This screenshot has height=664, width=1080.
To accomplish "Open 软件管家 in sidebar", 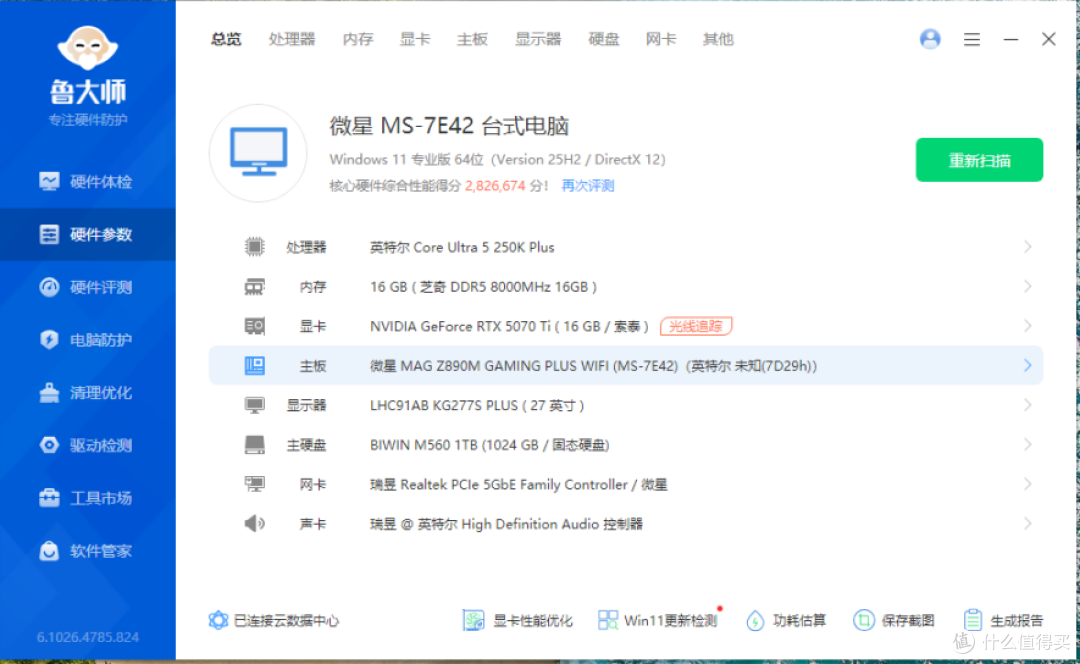I will [87, 551].
